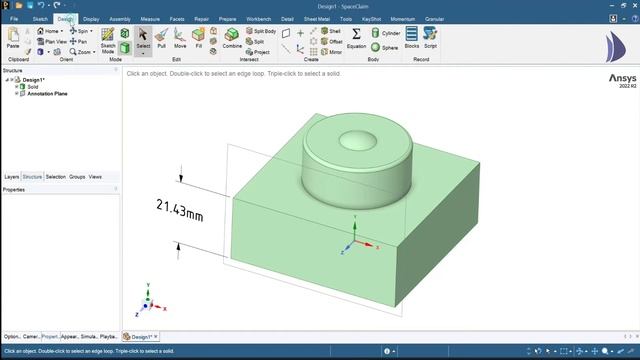Choose the Zoom tool
This screenshot has height=360, width=640.
coord(80,52)
